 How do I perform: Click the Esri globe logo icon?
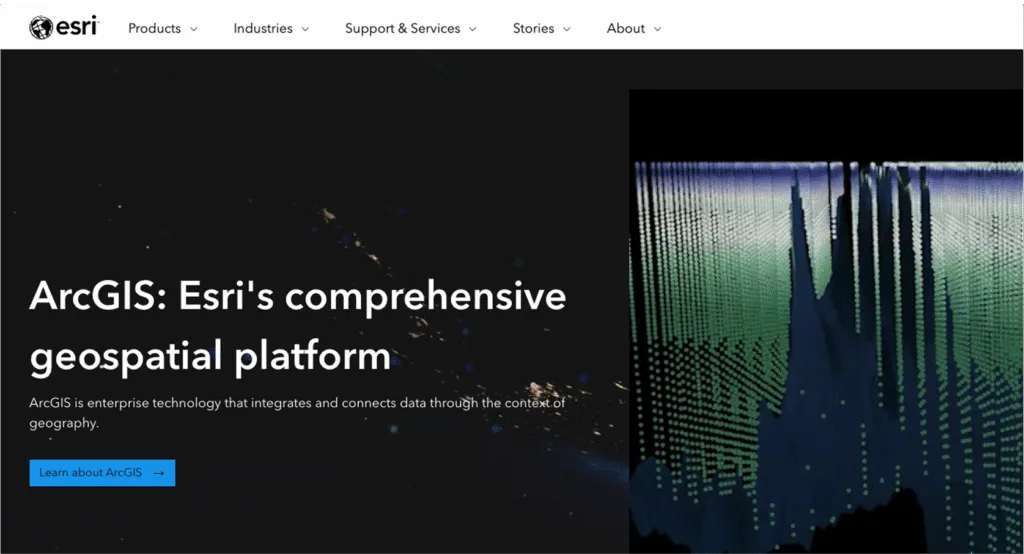pos(41,28)
